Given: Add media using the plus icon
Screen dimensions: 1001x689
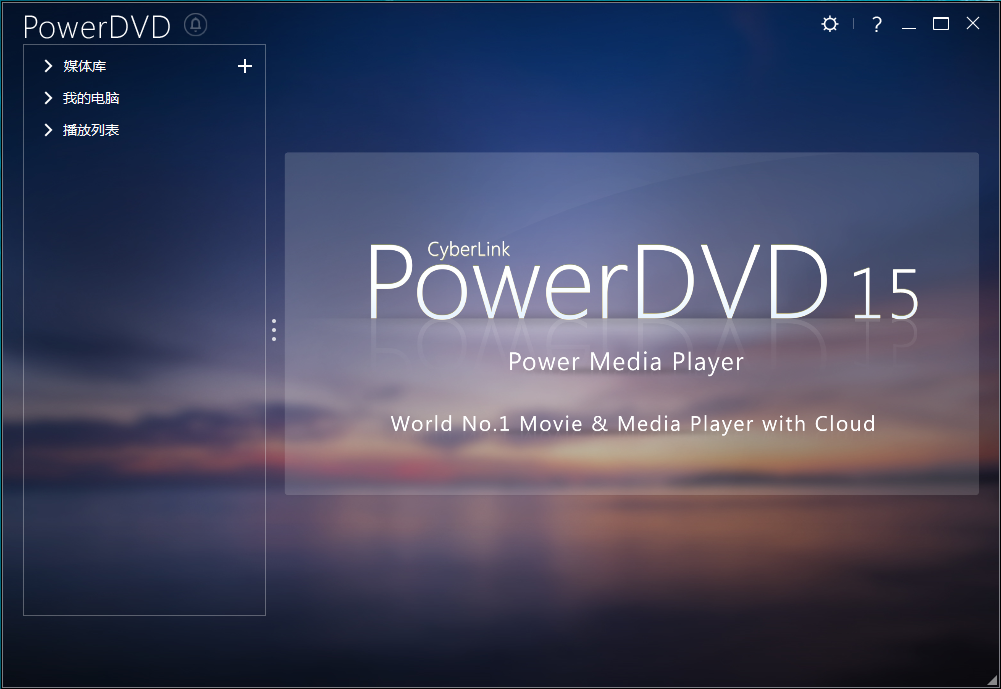Looking at the screenshot, I should tap(245, 66).
